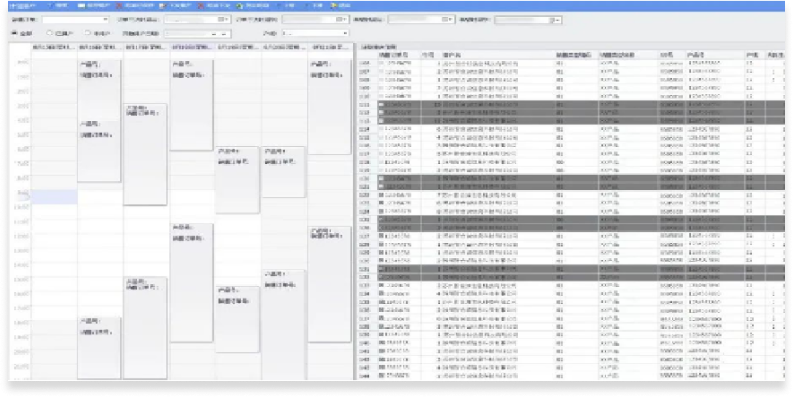The image size is (793, 397).
Task: Click the yellow exit icon ending the toolbar
Action: [x=334, y=6]
